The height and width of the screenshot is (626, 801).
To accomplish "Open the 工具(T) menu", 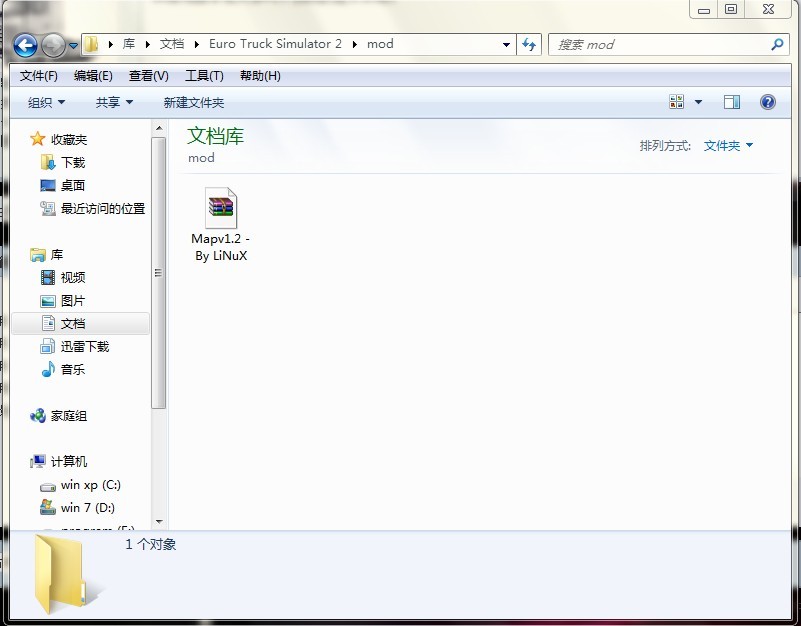I will pos(203,76).
